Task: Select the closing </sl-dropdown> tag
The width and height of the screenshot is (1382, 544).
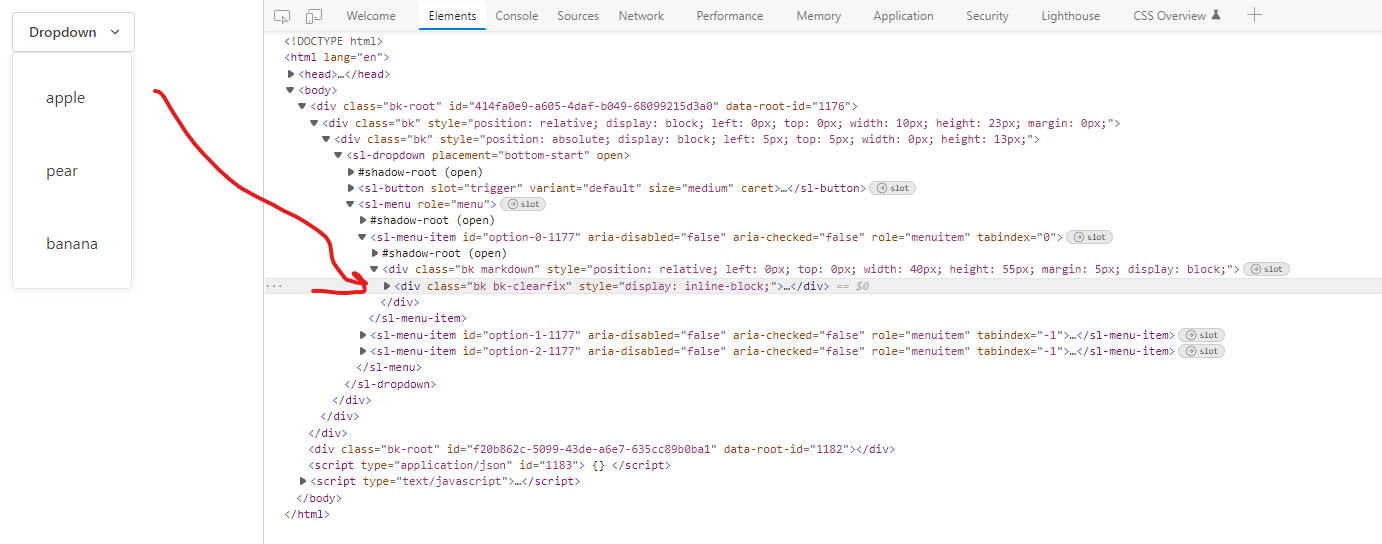Action: (390, 383)
